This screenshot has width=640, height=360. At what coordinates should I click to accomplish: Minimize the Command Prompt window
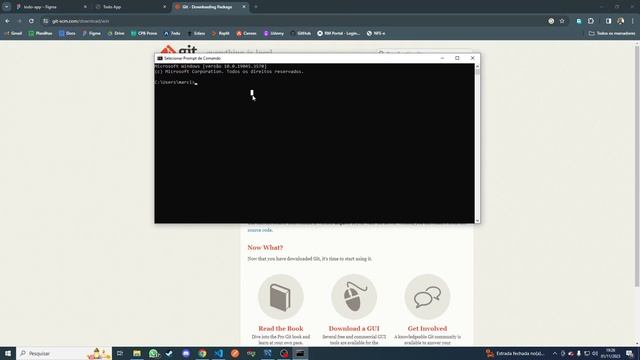tap(442, 58)
